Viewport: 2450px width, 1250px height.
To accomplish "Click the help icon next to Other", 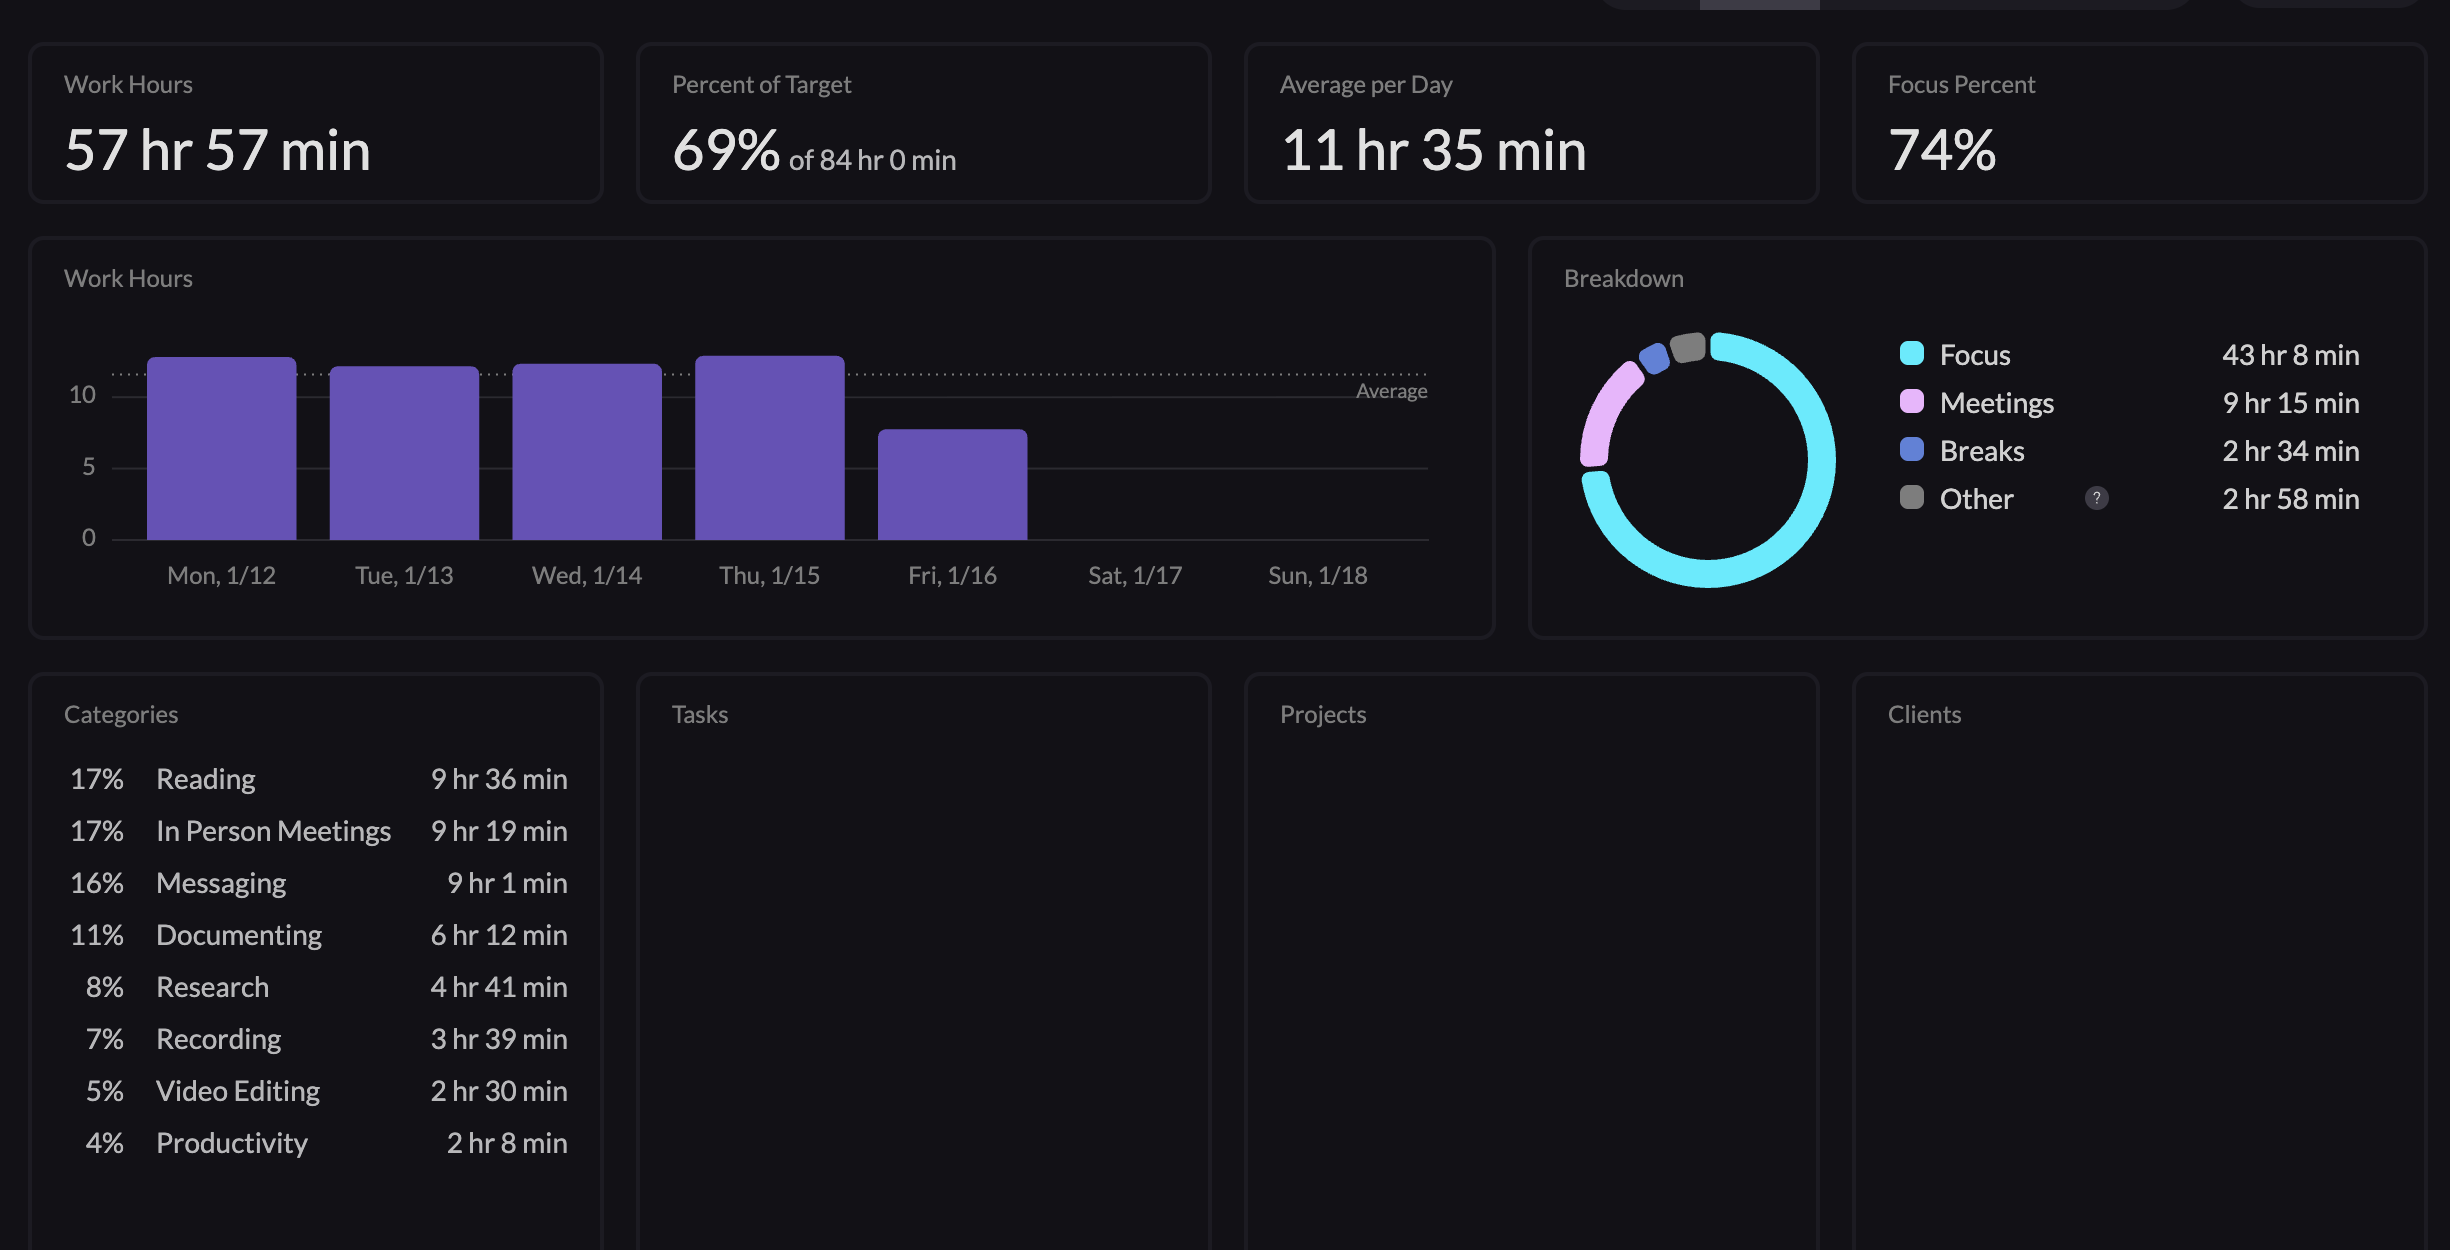I will point(2096,498).
